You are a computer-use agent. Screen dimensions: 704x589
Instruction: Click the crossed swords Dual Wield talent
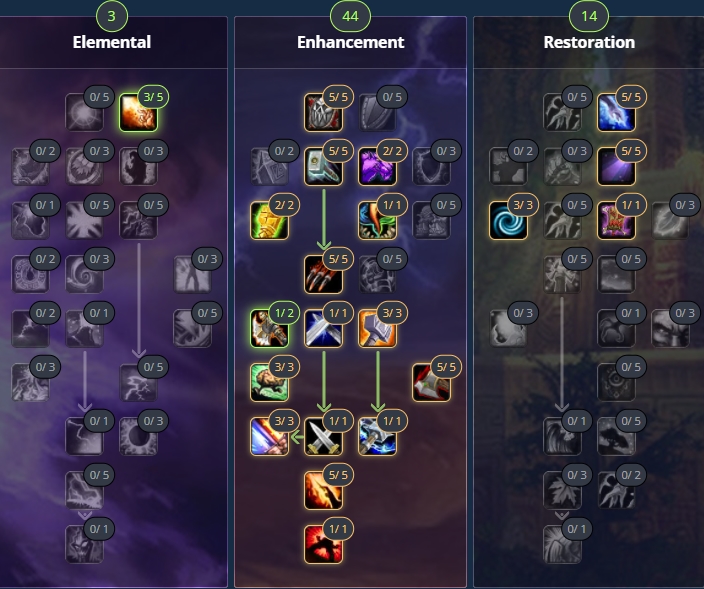pos(323,436)
